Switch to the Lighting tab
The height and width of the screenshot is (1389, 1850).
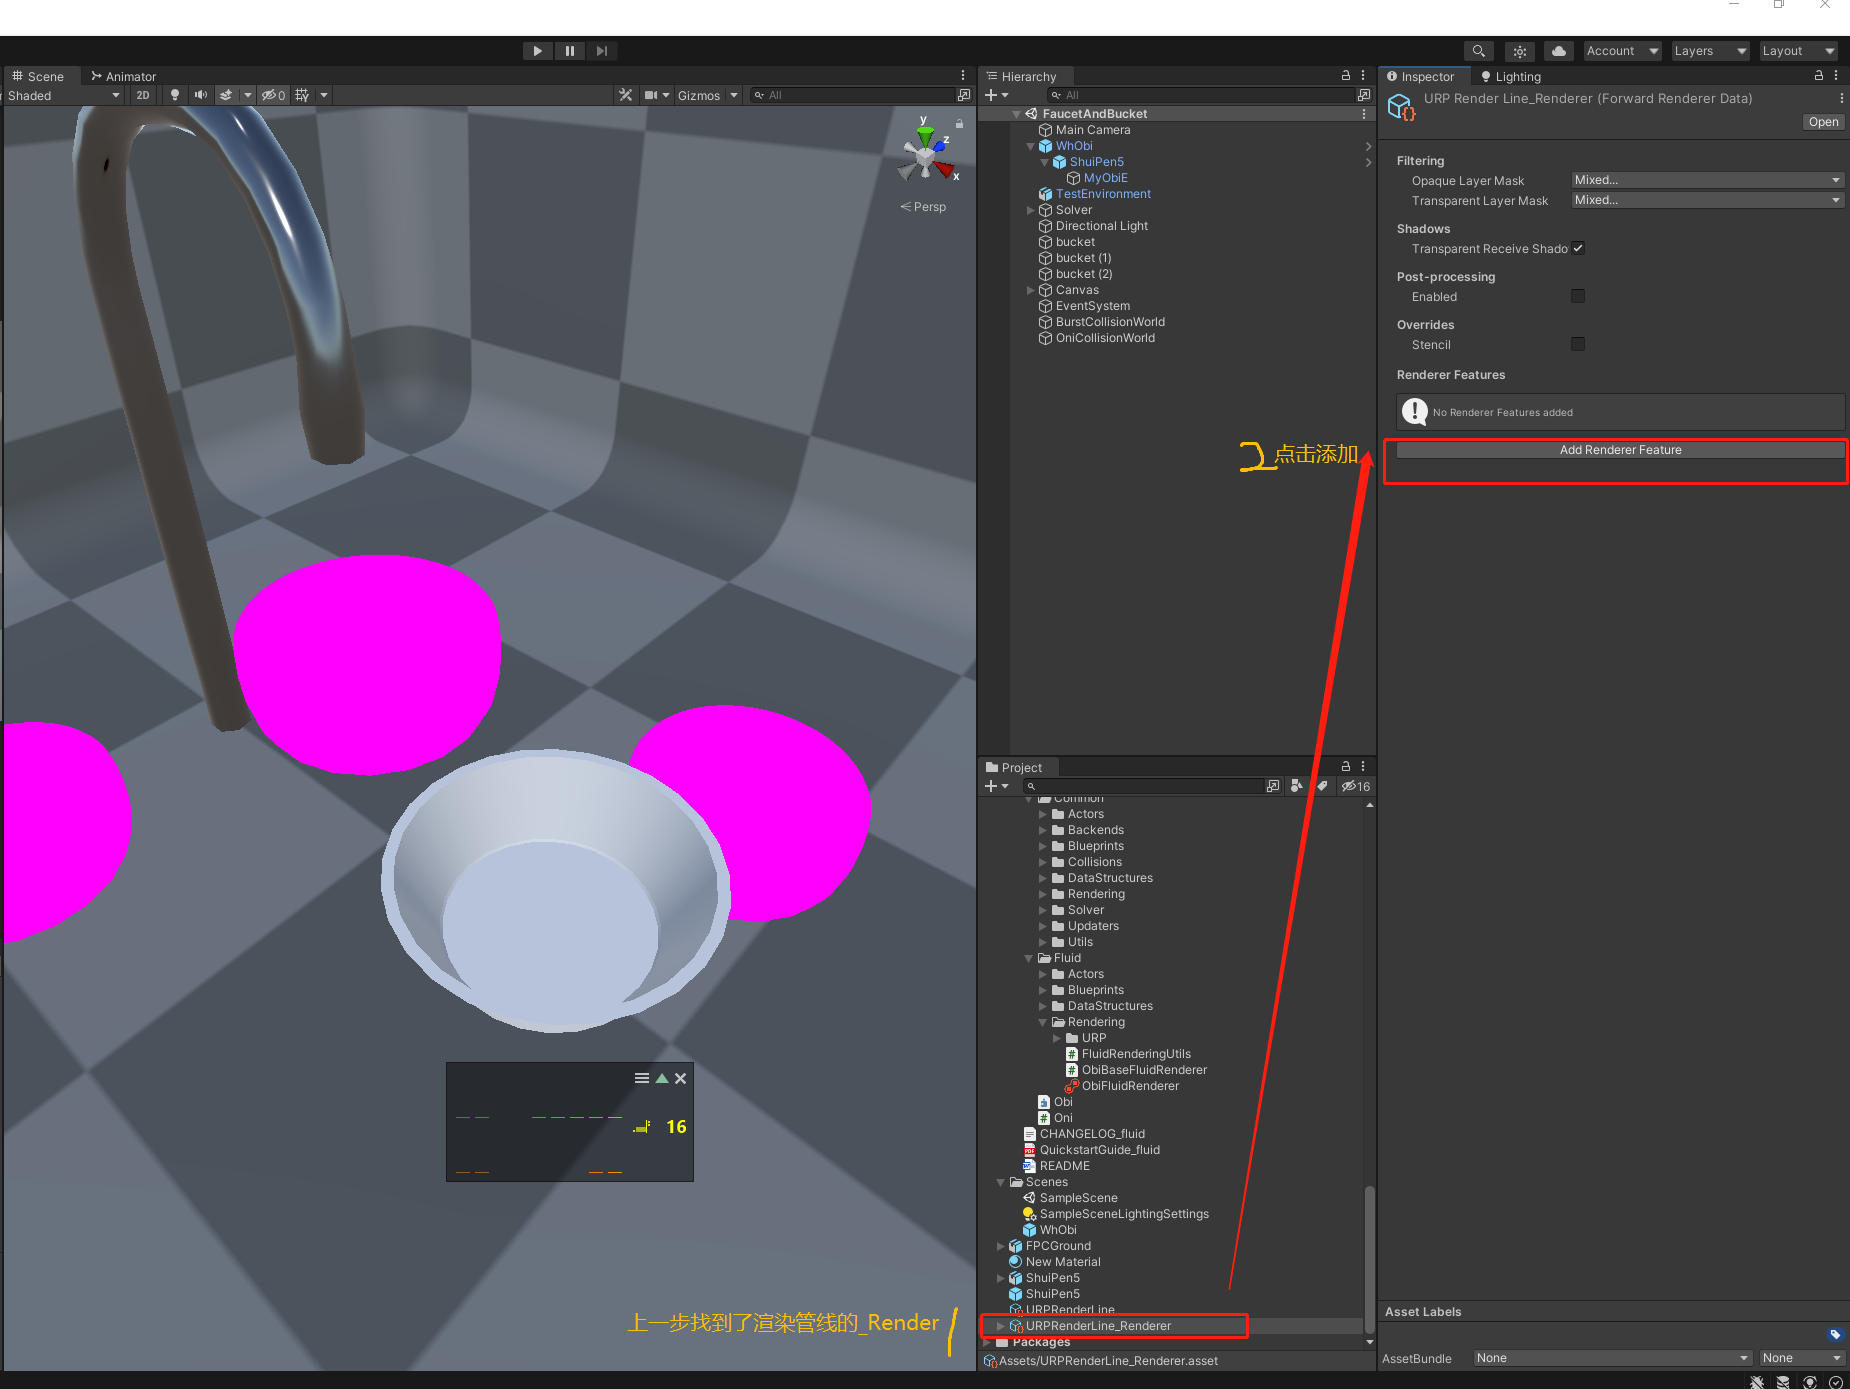pyautogui.click(x=1510, y=76)
